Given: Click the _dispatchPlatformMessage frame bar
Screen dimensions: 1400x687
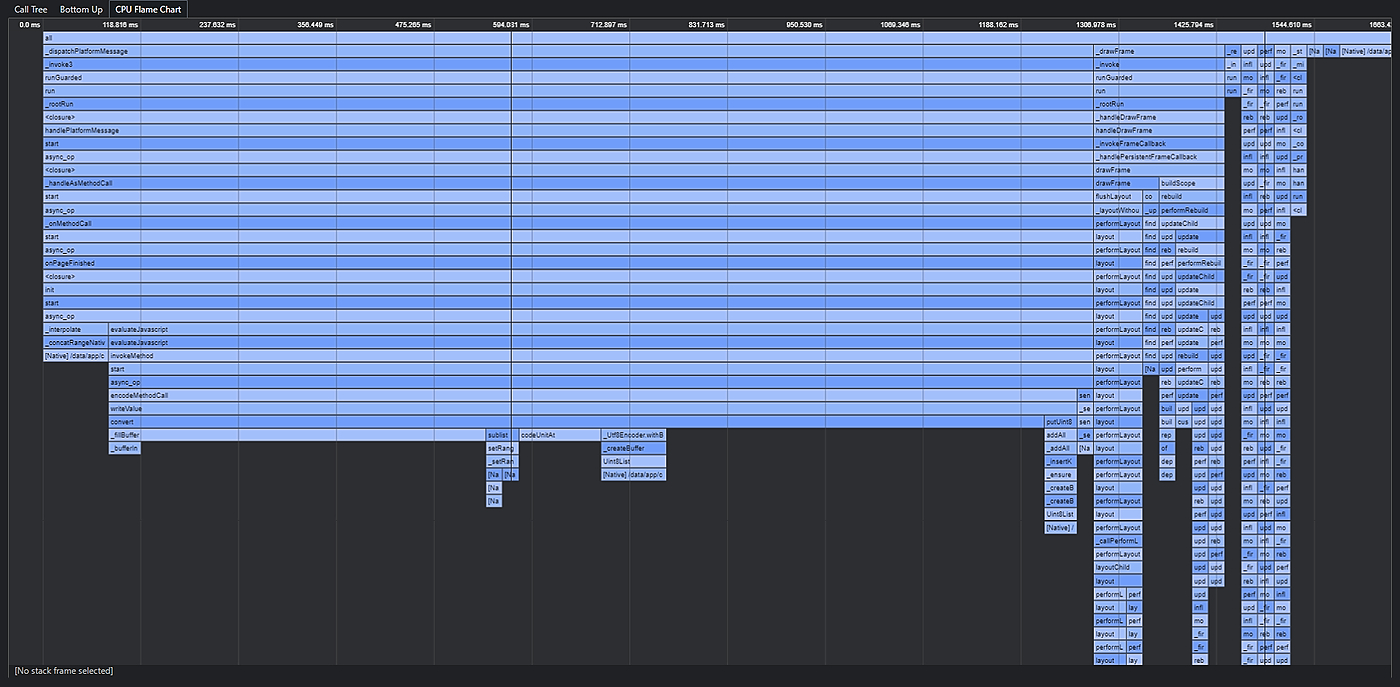Looking at the screenshot, I should click(568, 51).
